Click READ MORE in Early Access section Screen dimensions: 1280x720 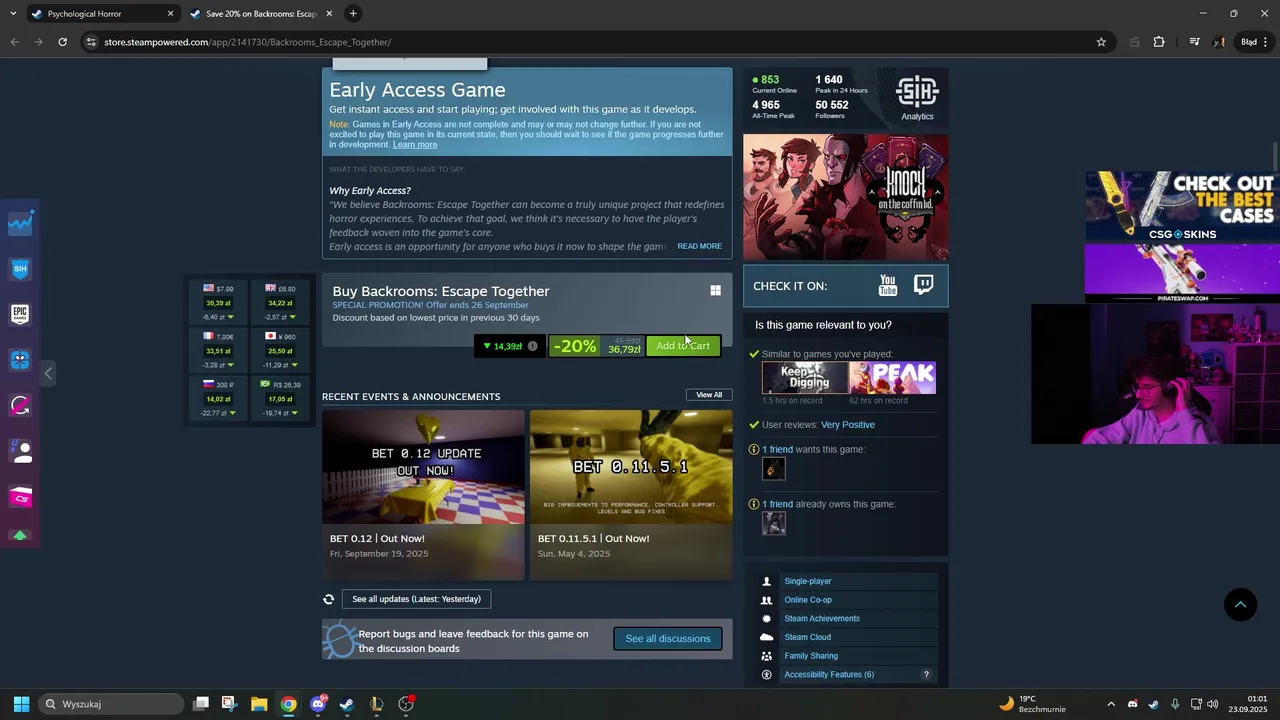[x=699, y=246]
